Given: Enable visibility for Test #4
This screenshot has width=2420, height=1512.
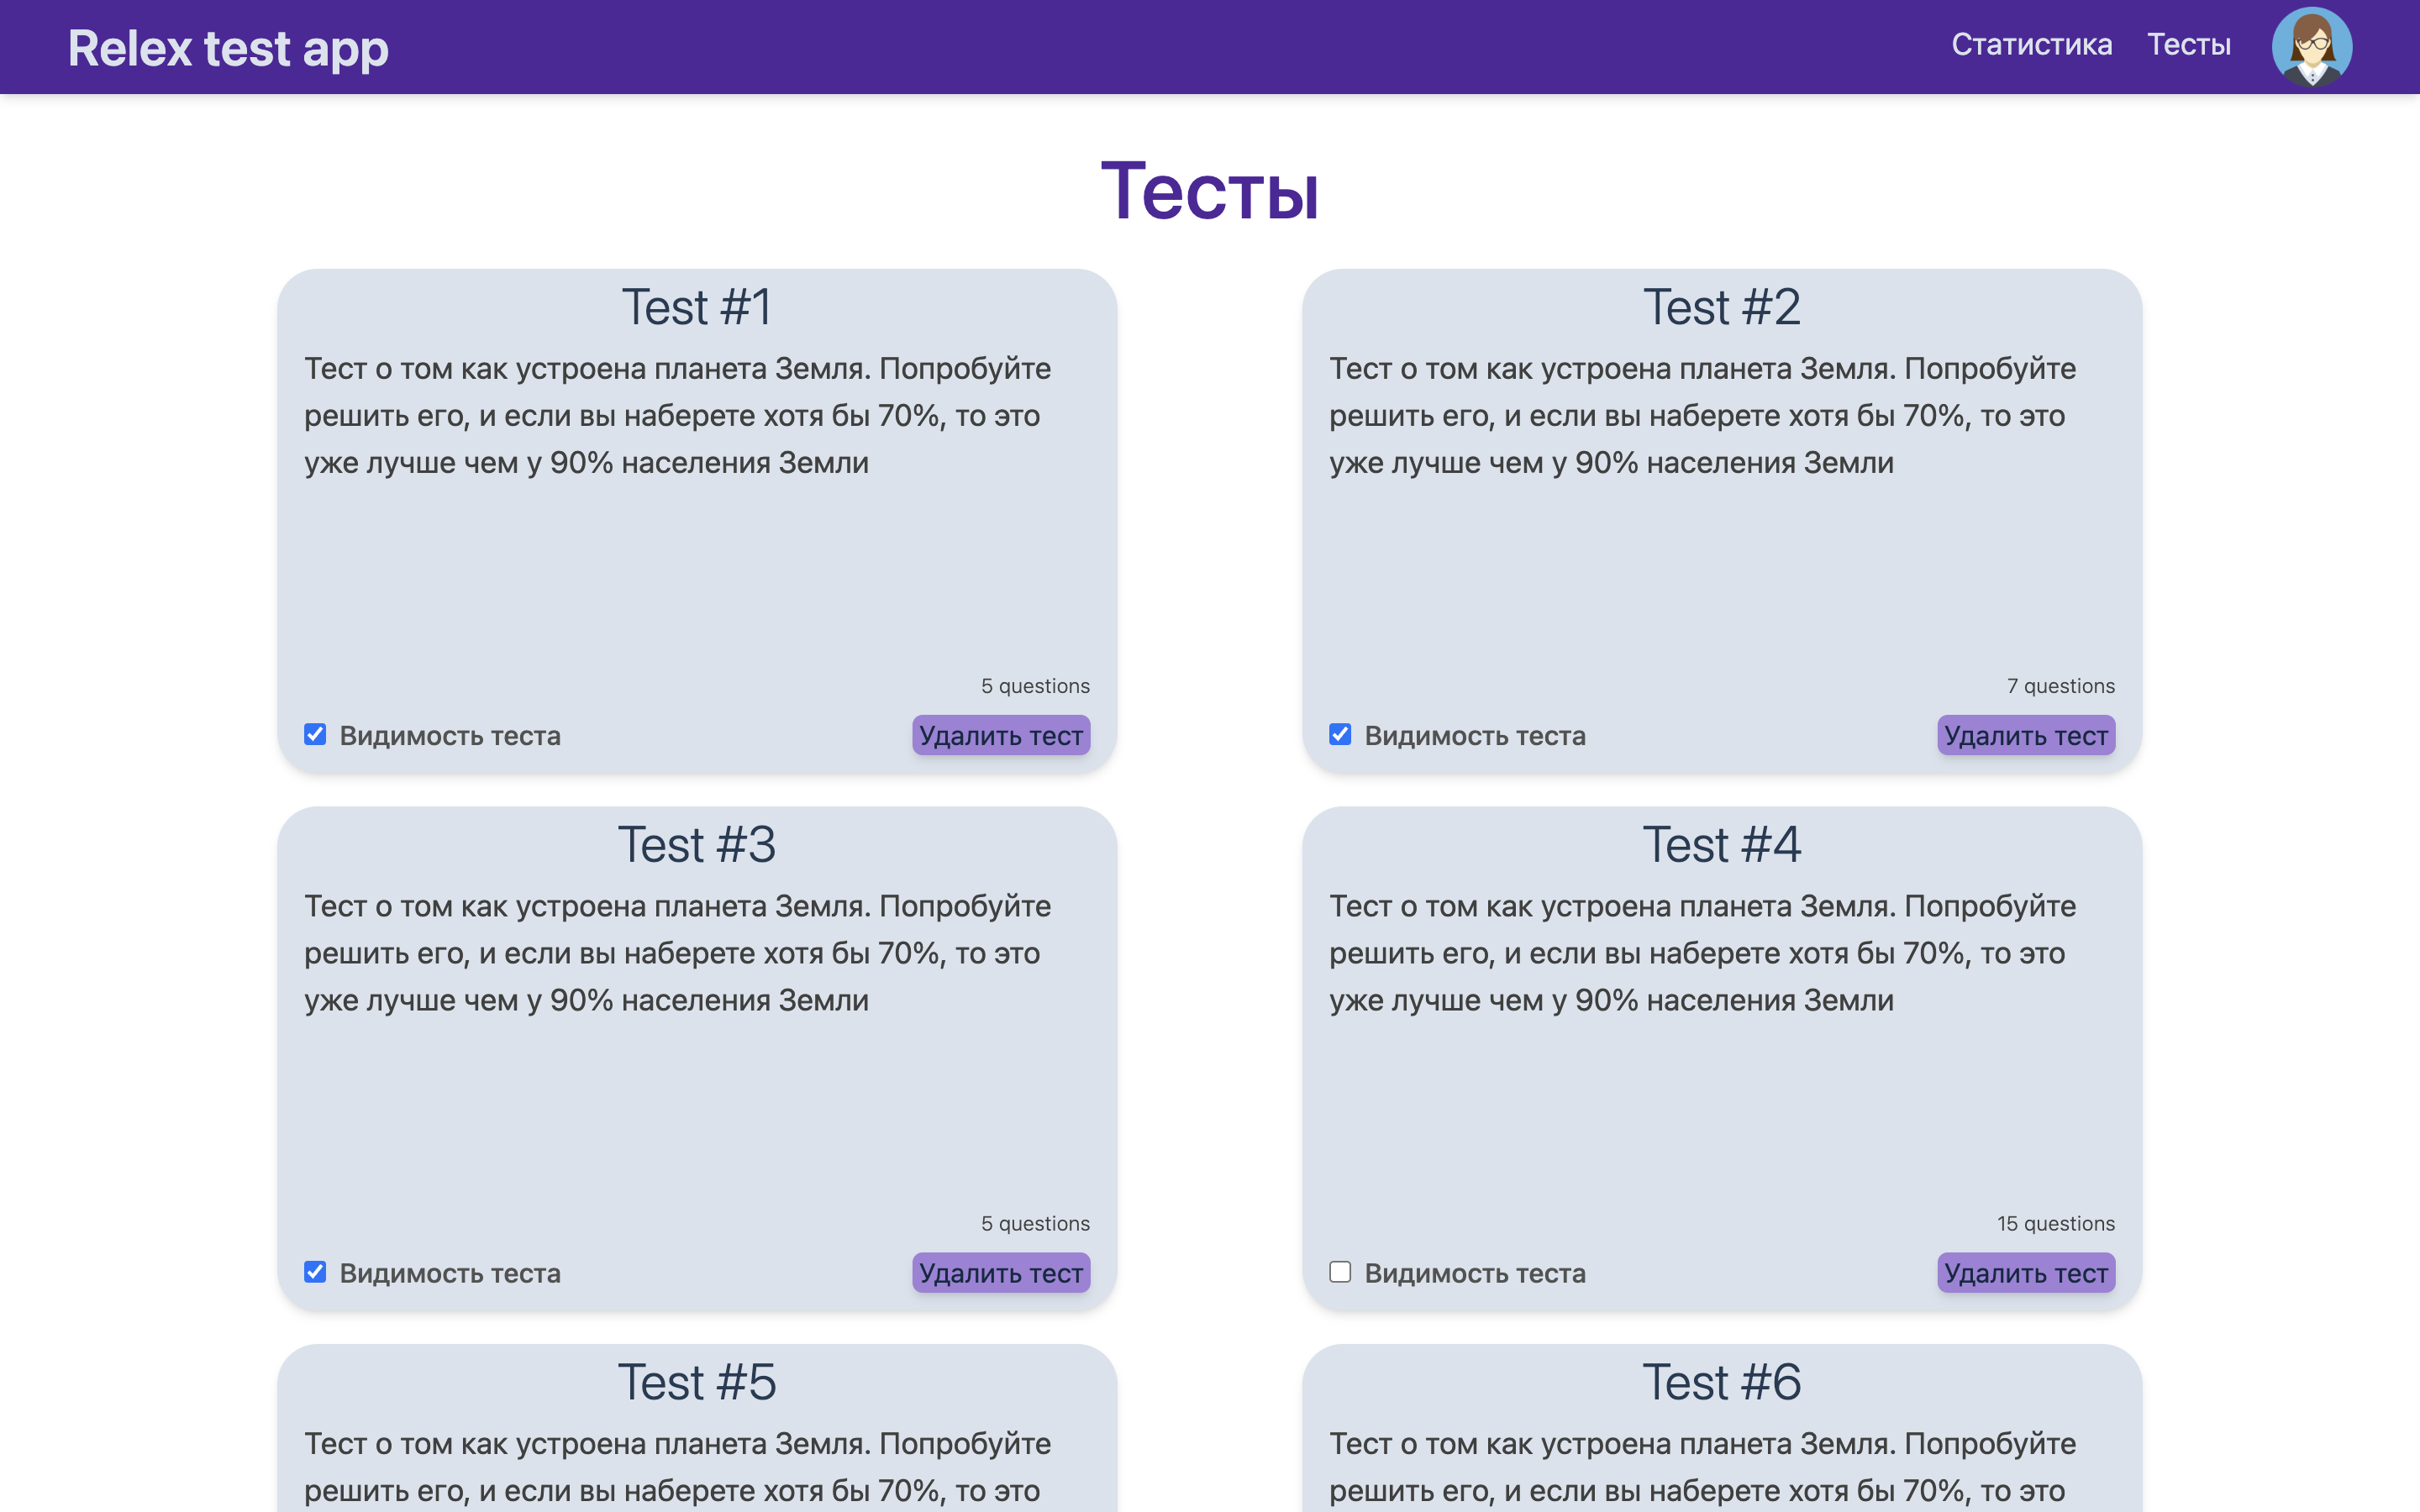Looking at the screenshot, I should [1340, 1271].
